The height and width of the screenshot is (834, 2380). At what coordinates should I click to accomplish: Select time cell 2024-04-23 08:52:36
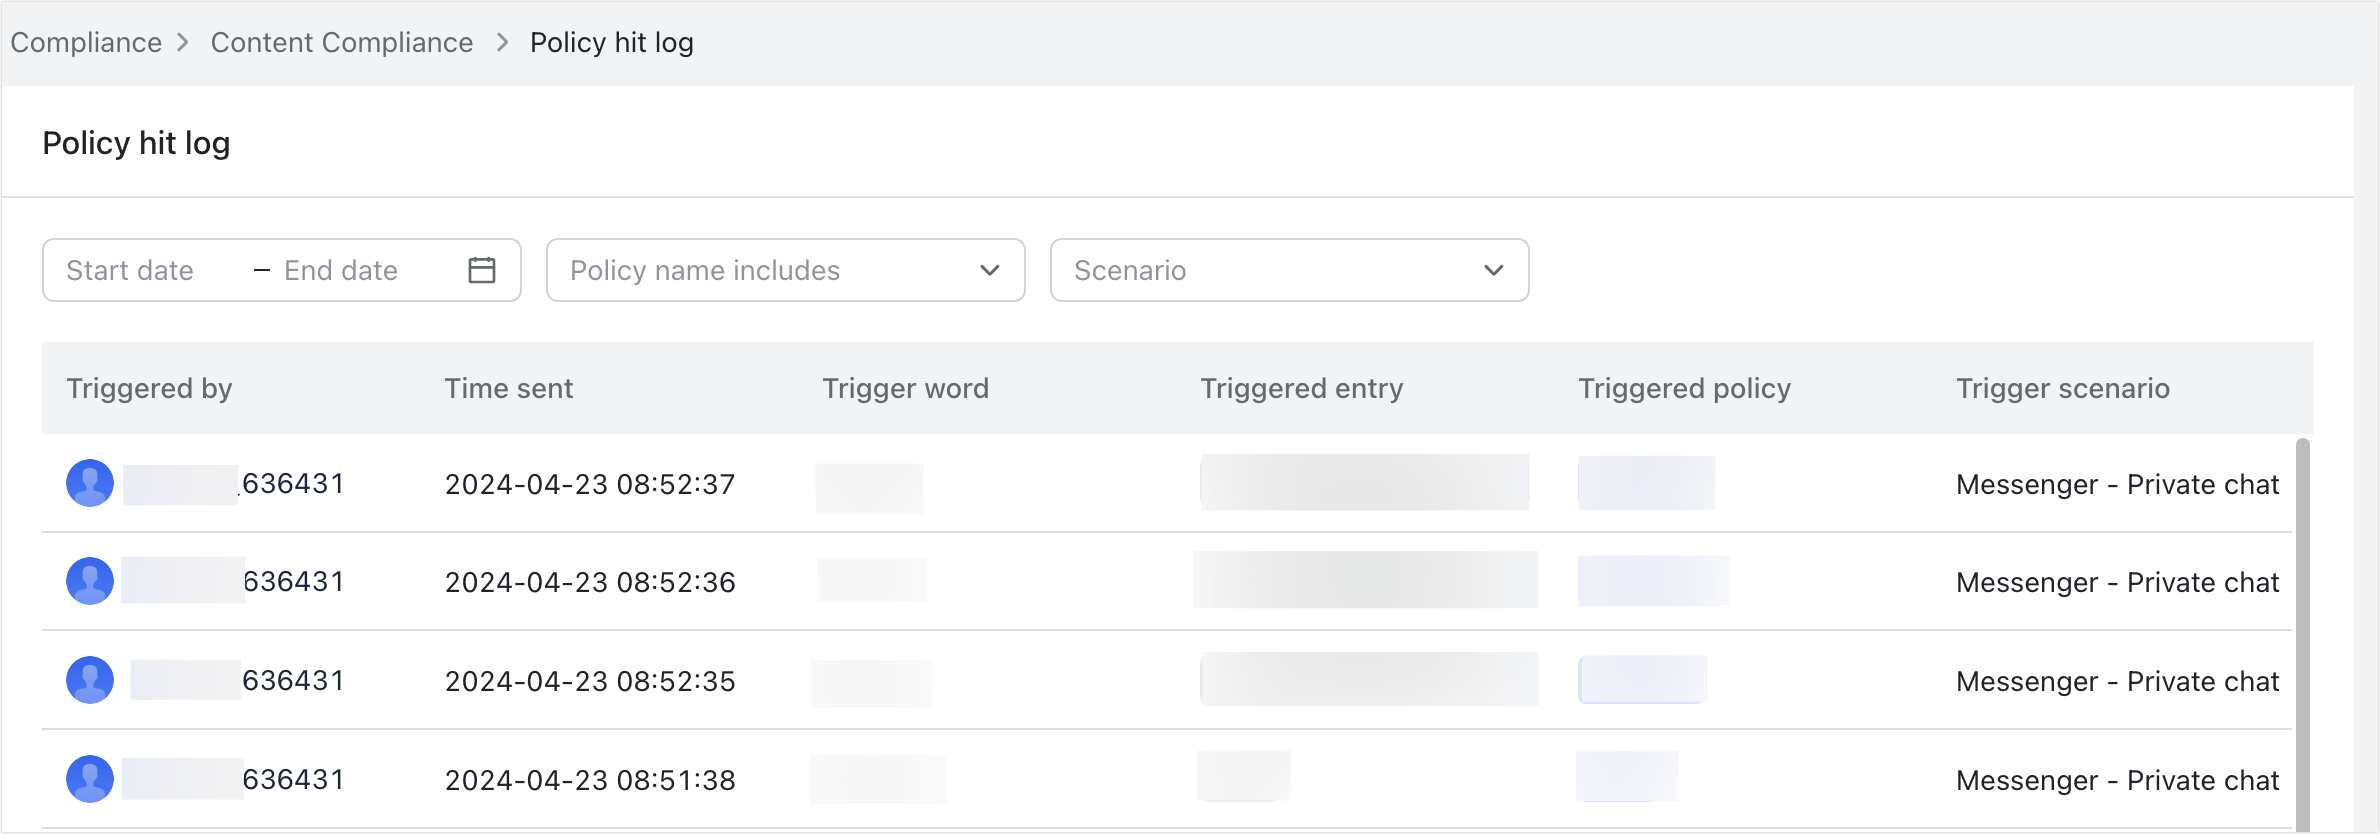click(590, 582)
